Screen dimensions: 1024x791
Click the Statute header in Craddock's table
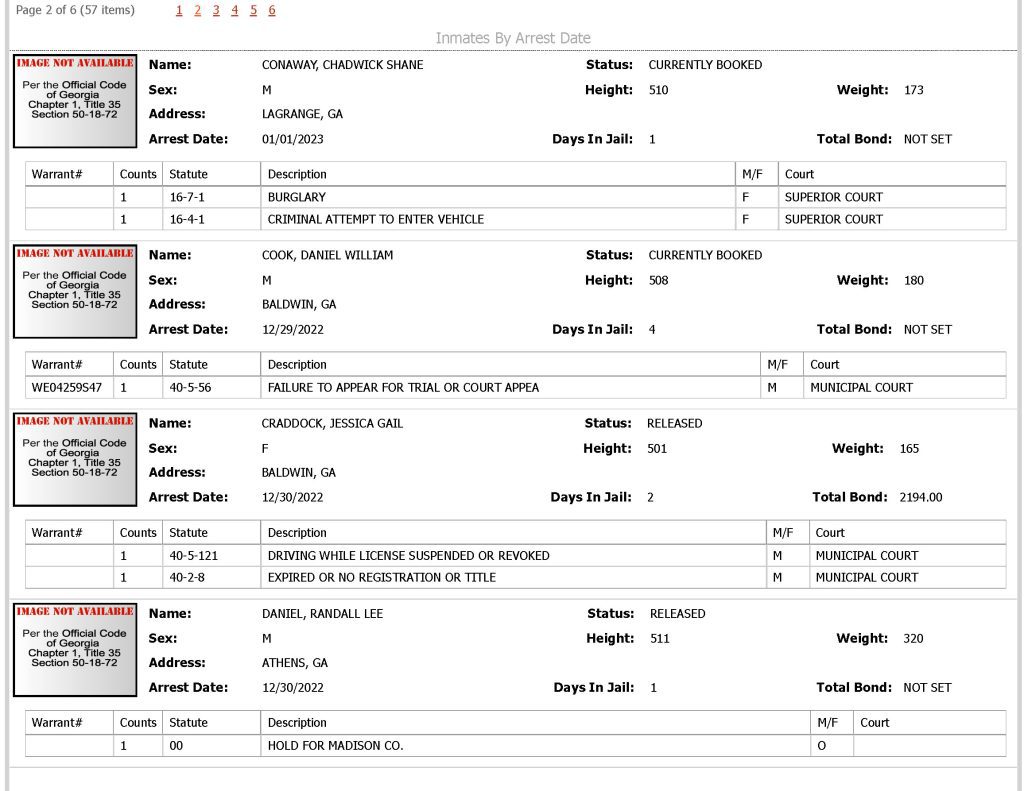(x=188, y=533)
